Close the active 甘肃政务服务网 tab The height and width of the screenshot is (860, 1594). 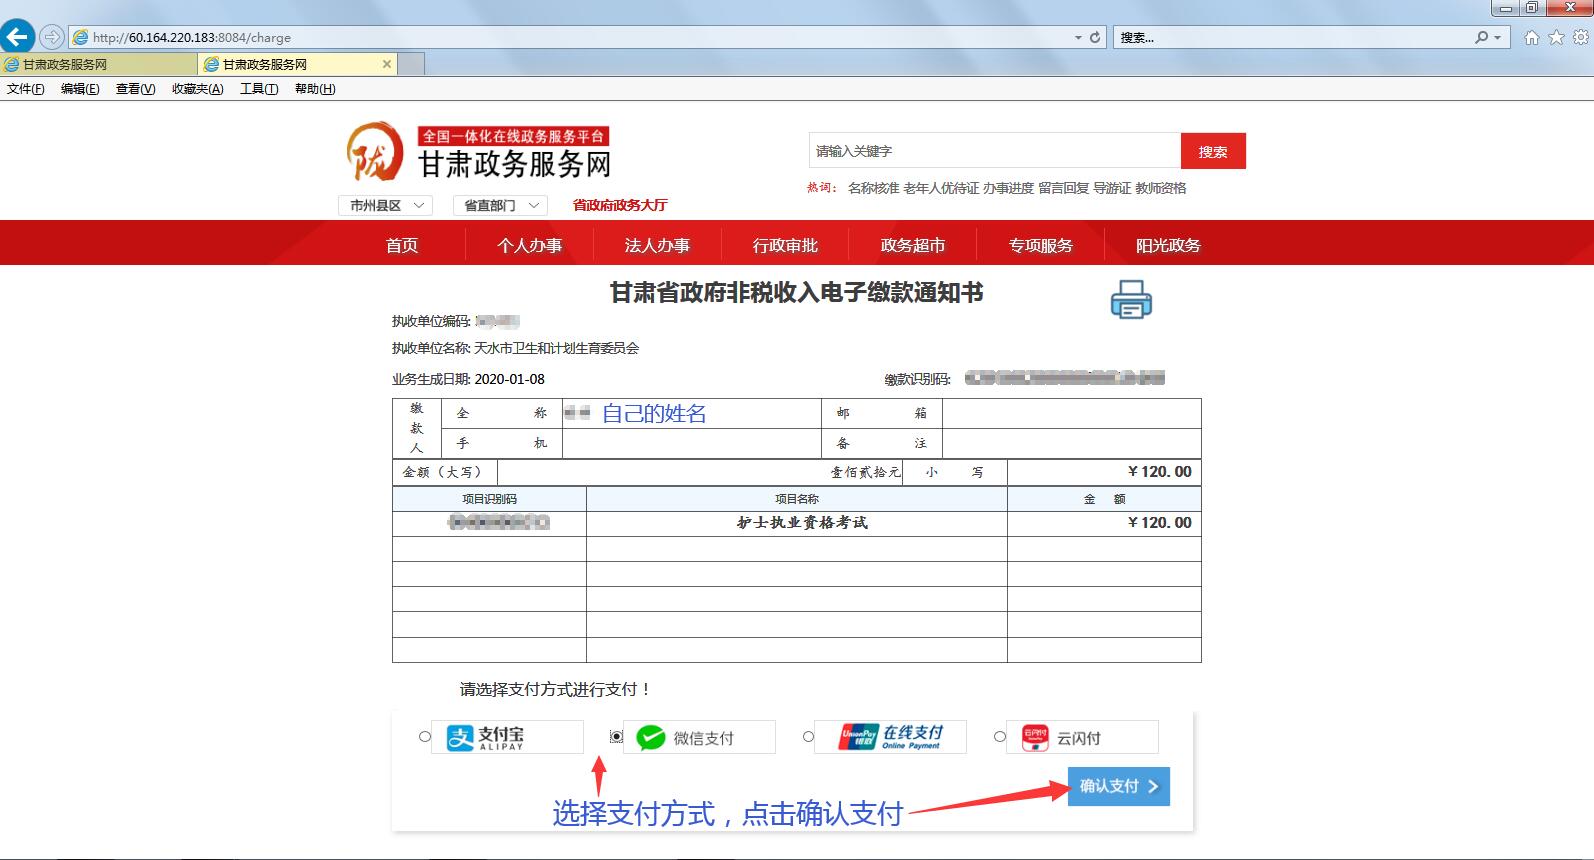tap(387, 64)
